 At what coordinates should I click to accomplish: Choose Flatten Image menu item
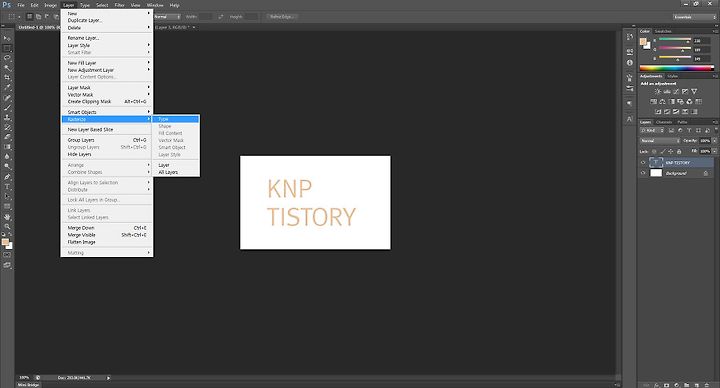coord(107,242)
